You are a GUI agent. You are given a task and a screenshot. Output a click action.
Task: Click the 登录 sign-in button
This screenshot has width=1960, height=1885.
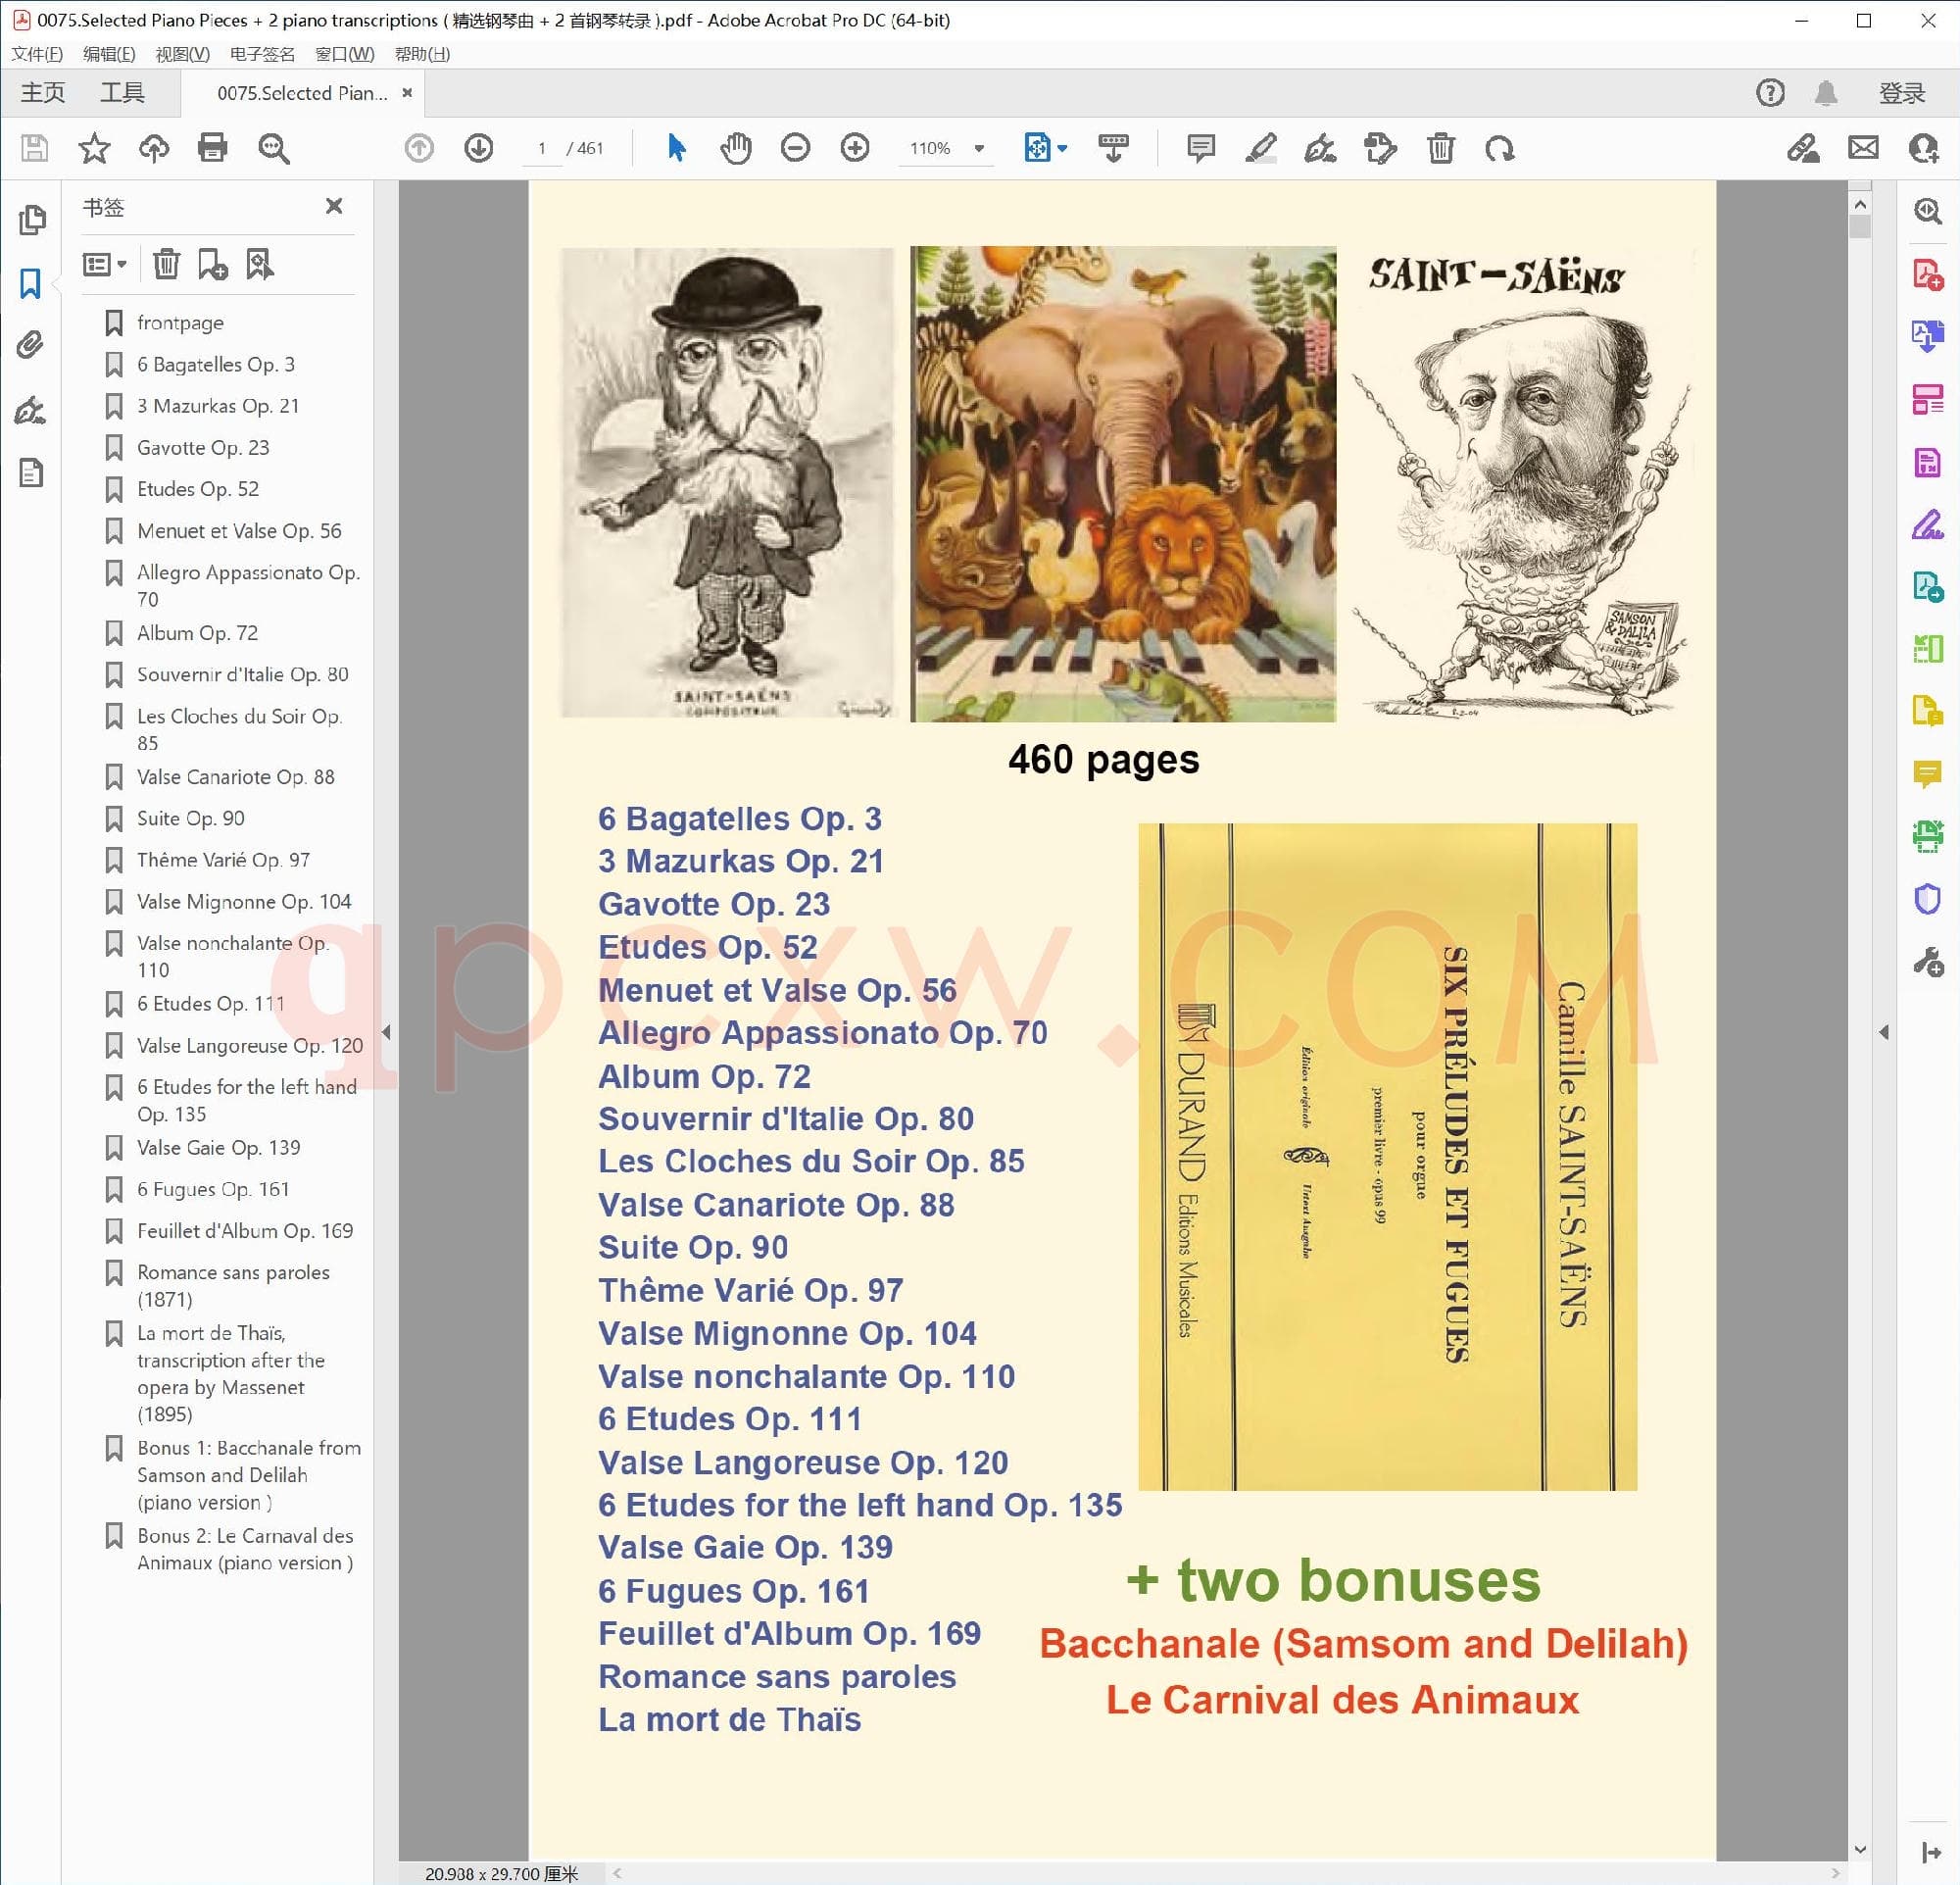tap(1901, 93)
